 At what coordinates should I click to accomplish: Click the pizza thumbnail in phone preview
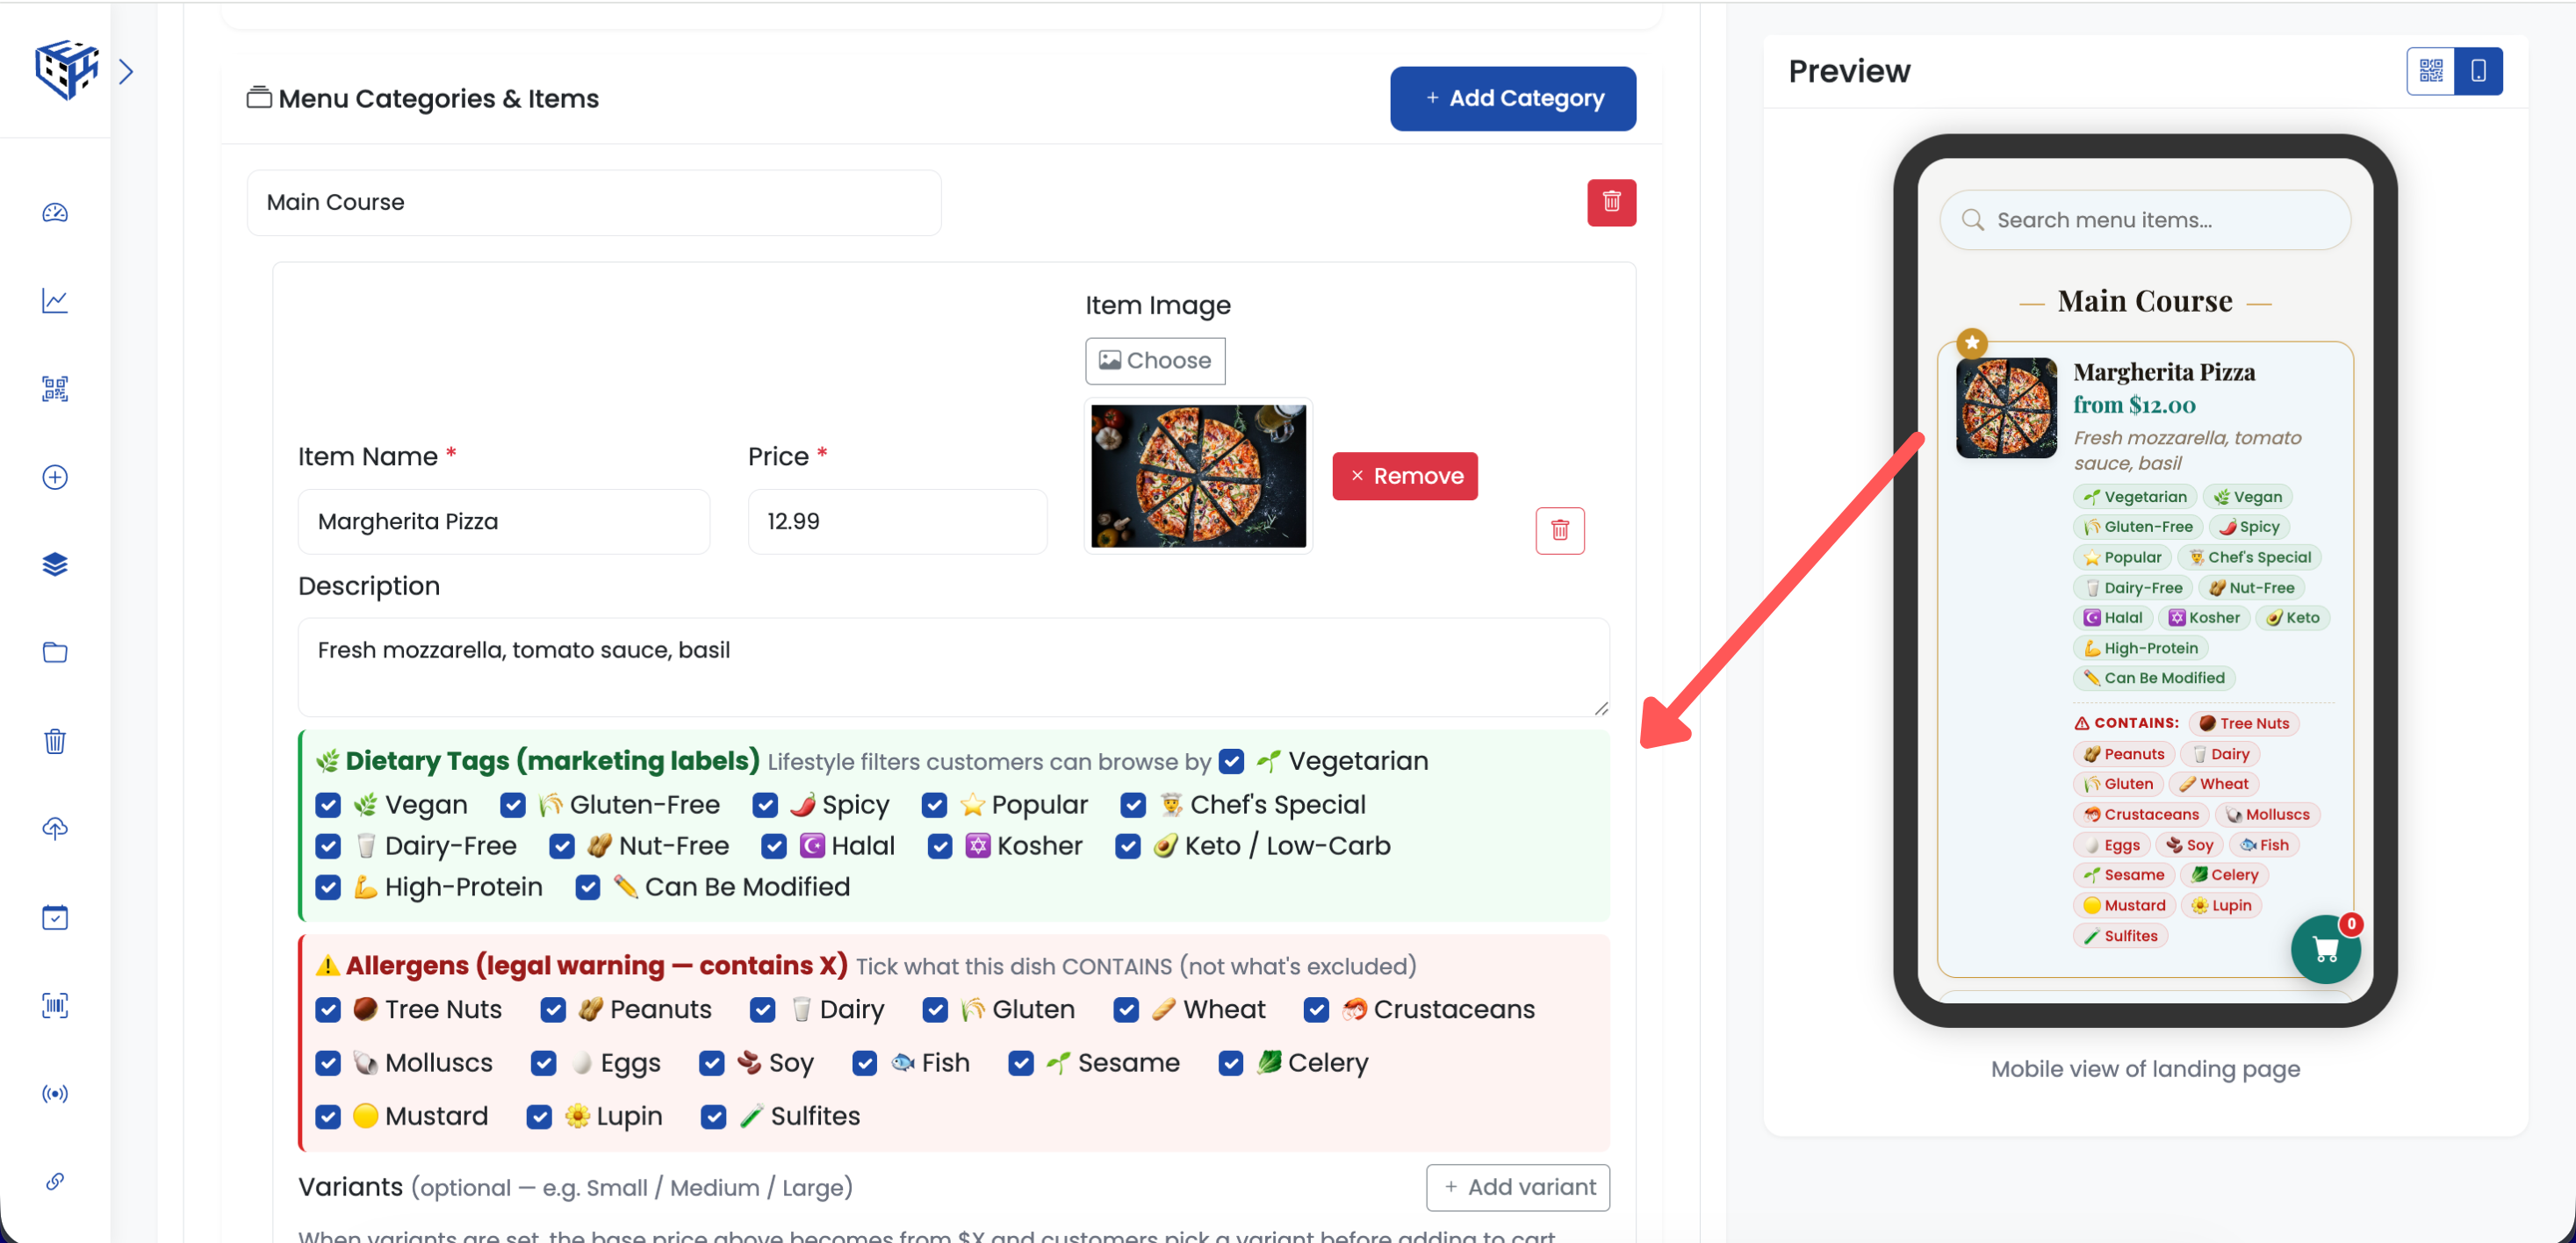pyautogui.click(x=2006, y=408)
